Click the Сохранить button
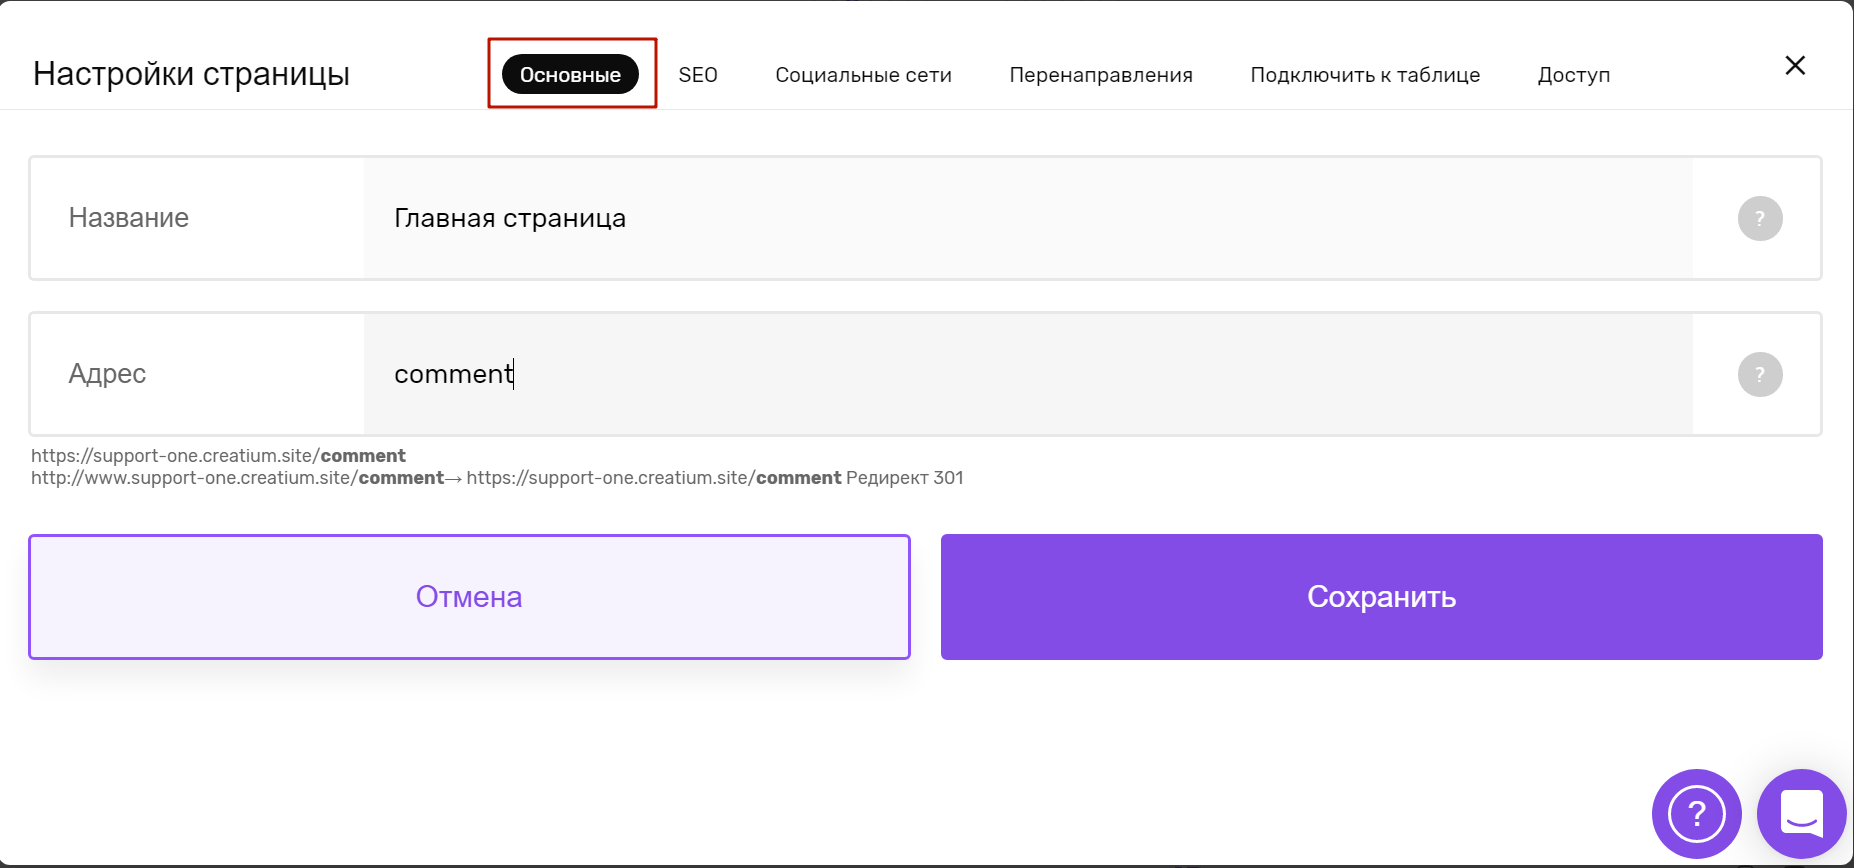The width and height of the screenshot is (1854, 868). (1381, 597)
